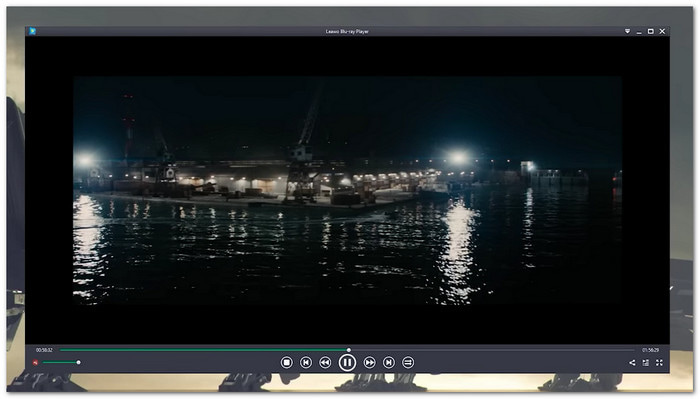This screenshot has width=700, height=399.
Task: Rewind the video
Action: [x=325, y=362]
